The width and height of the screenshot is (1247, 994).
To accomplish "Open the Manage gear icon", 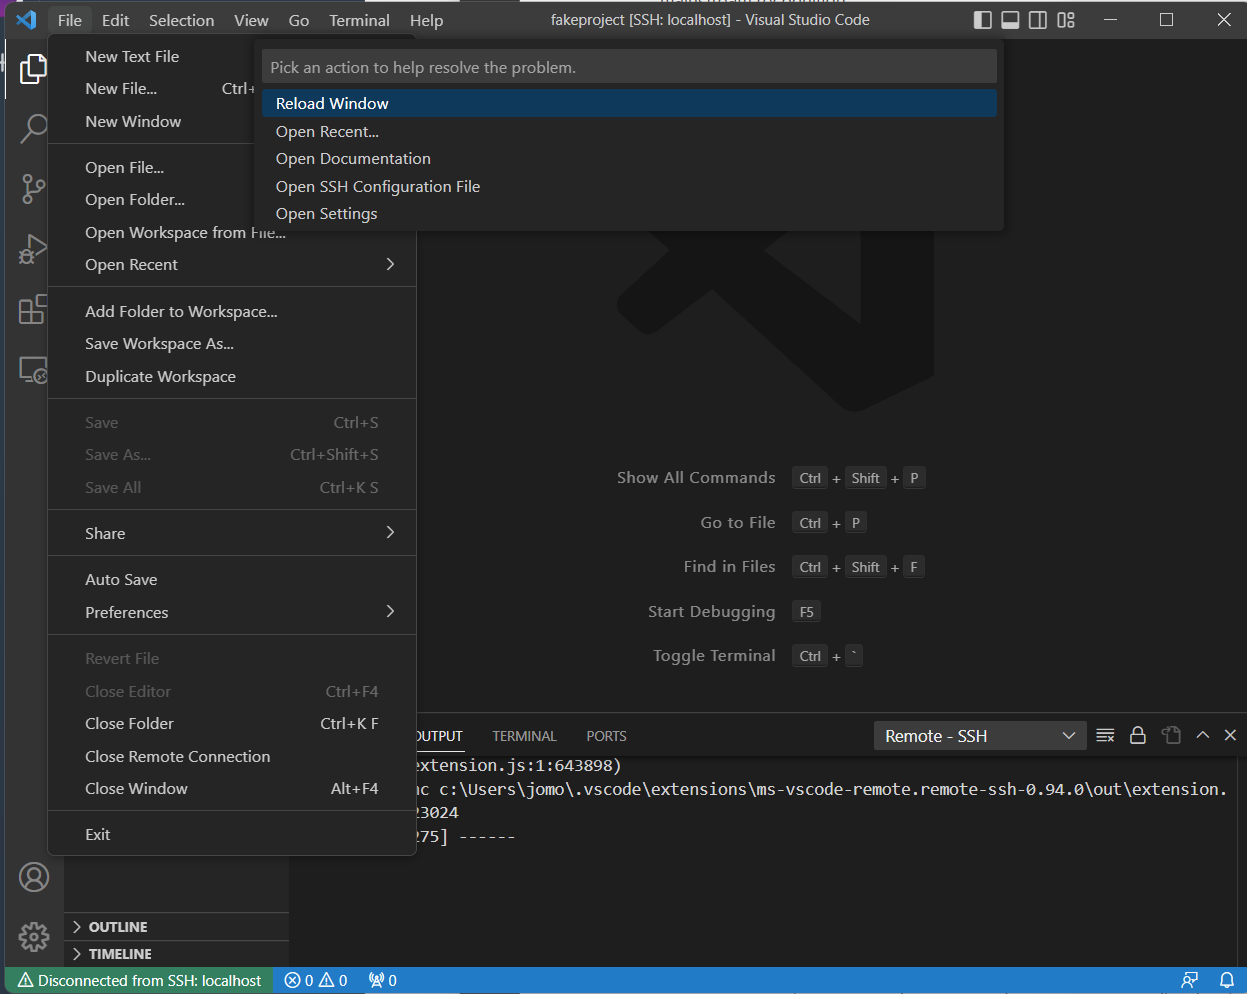I will pyautogui.click(x=34, y=937).
